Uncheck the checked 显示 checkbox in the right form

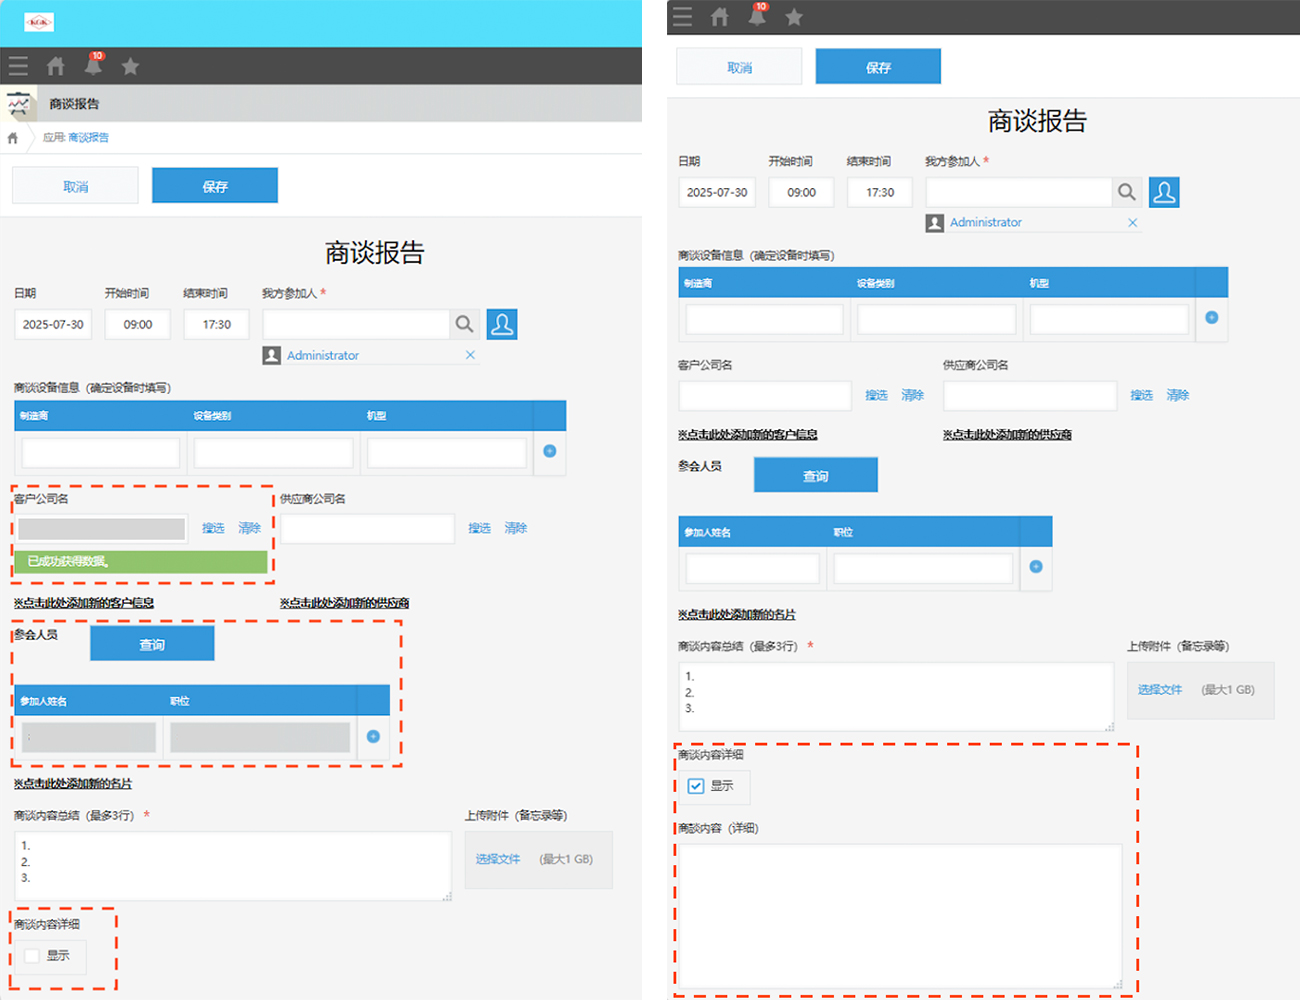tap(696, 786)
